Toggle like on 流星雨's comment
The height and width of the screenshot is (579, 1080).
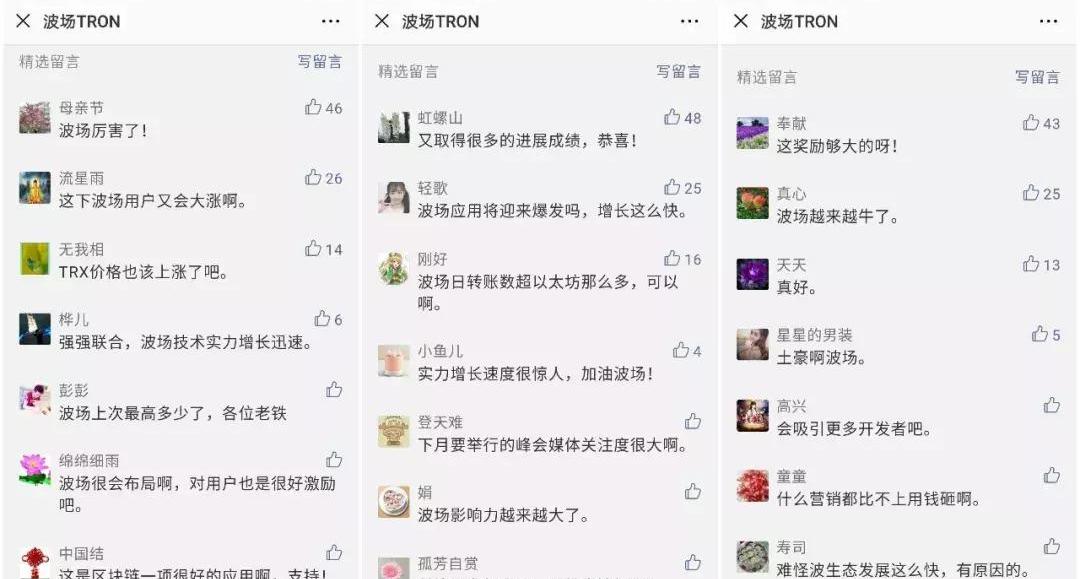click(313, 177)
